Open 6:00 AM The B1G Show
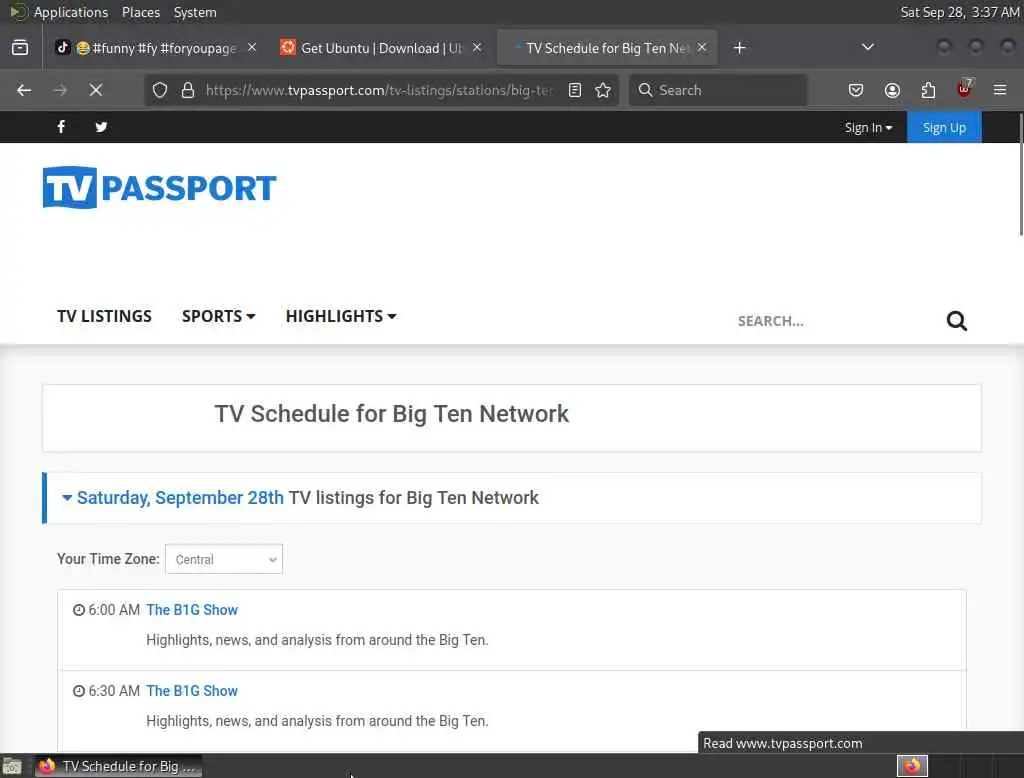Viewport: 1024px width, 778px height. click(x=192, y=609)
